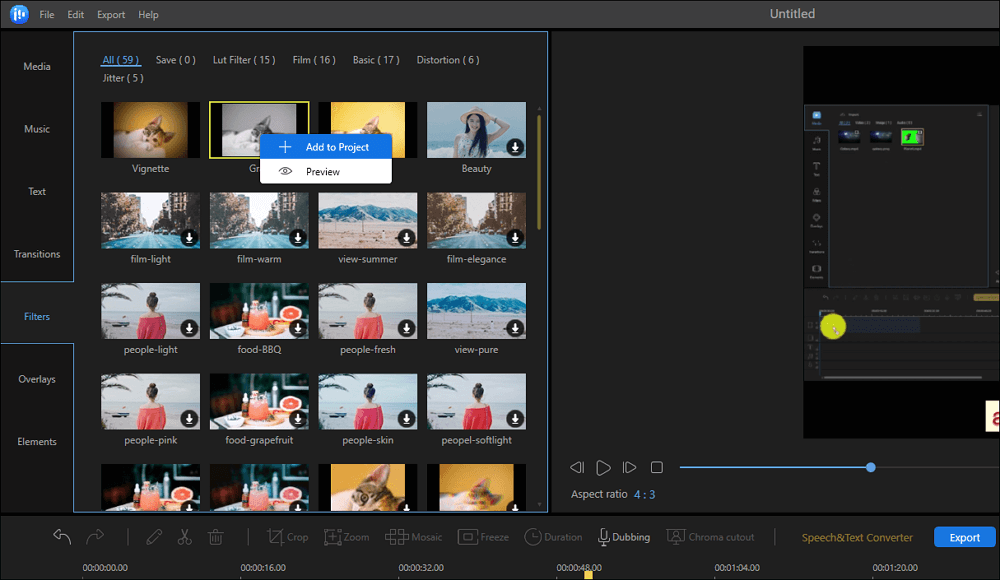Viewport: 1000px width, 580px height.
Task: Click the stop playback square icon
Action: coord(657,467)
